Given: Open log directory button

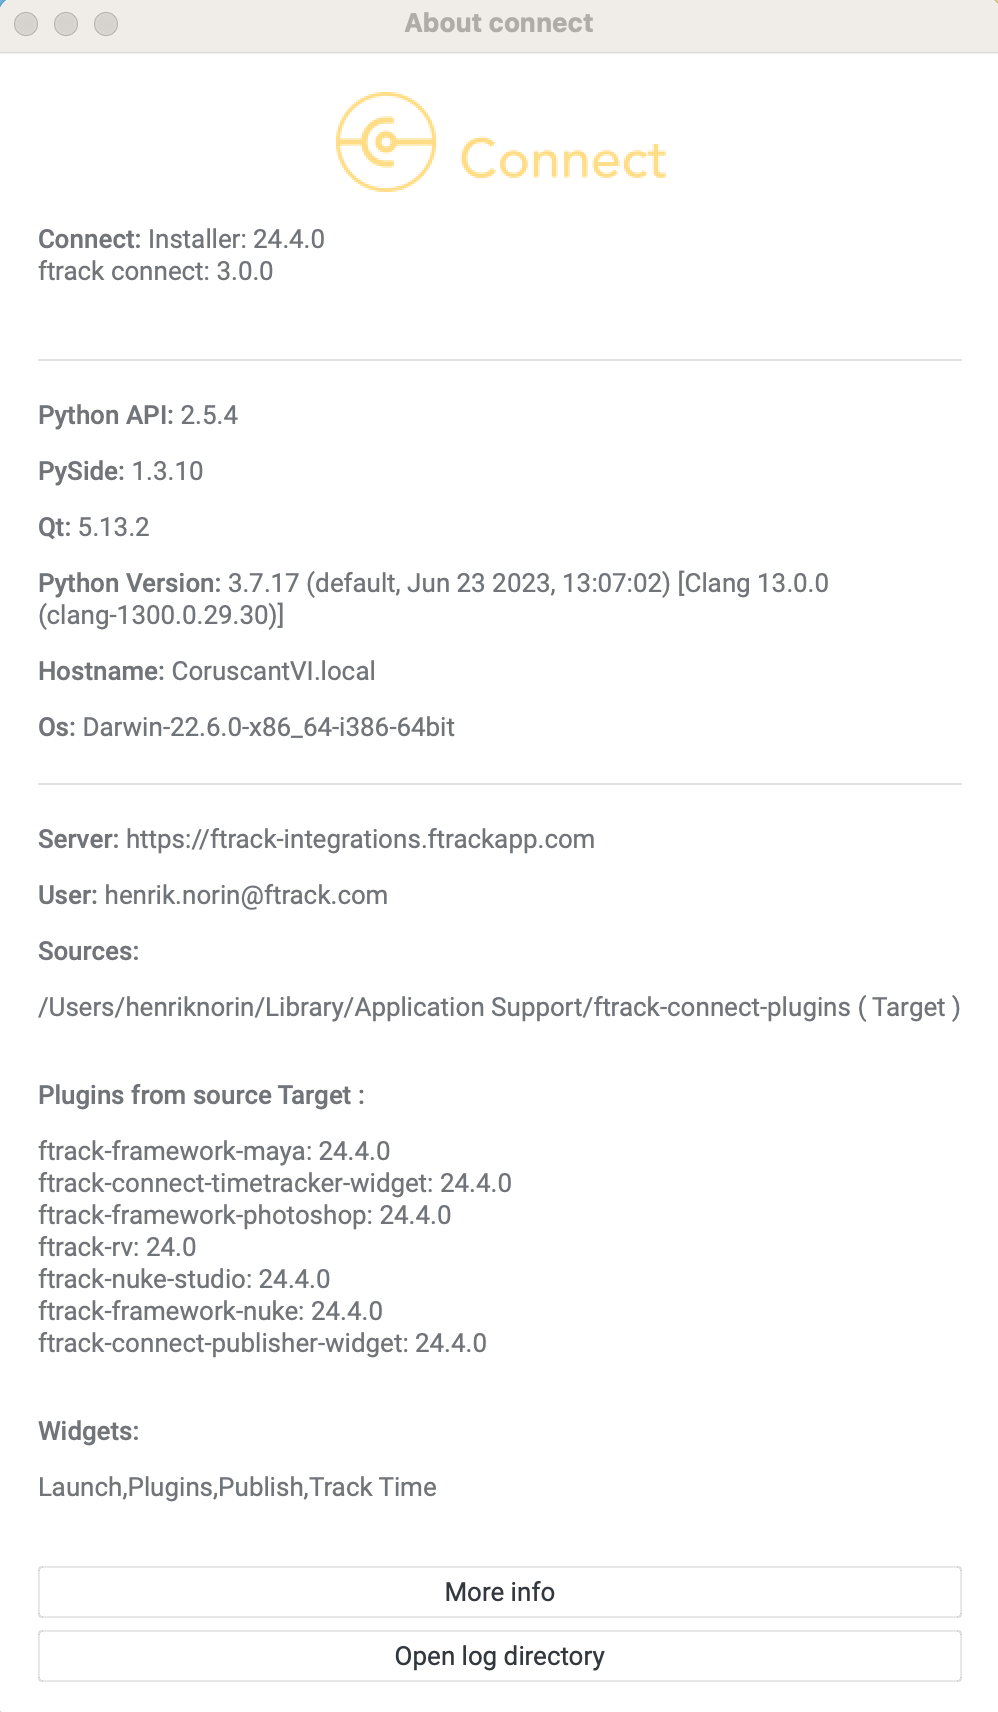Looking at the screenshot, I should click(499, 1655).
